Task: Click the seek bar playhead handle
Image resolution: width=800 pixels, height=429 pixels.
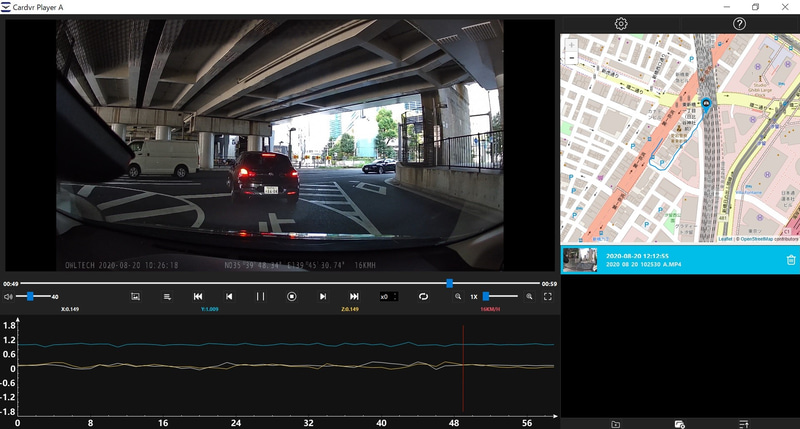Action: [449, 283]
